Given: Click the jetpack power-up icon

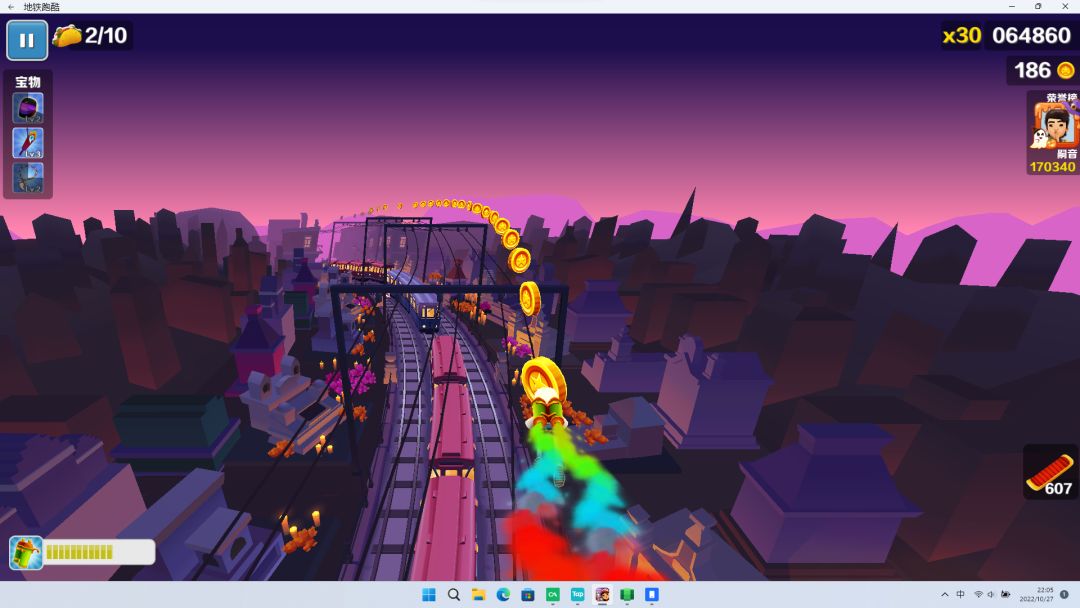Looking at the screenshot, I should tap(25, 552).
